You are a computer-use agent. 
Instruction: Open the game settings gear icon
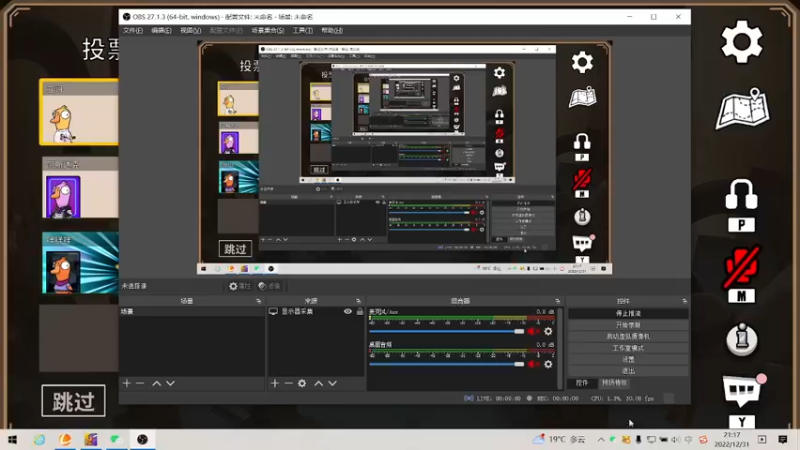741,42
